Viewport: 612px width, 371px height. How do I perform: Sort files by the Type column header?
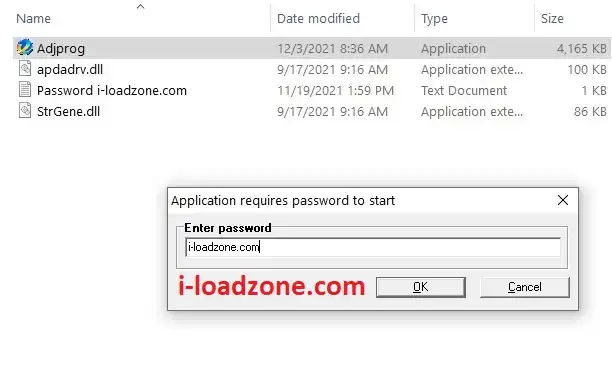[x=434, y=18]
